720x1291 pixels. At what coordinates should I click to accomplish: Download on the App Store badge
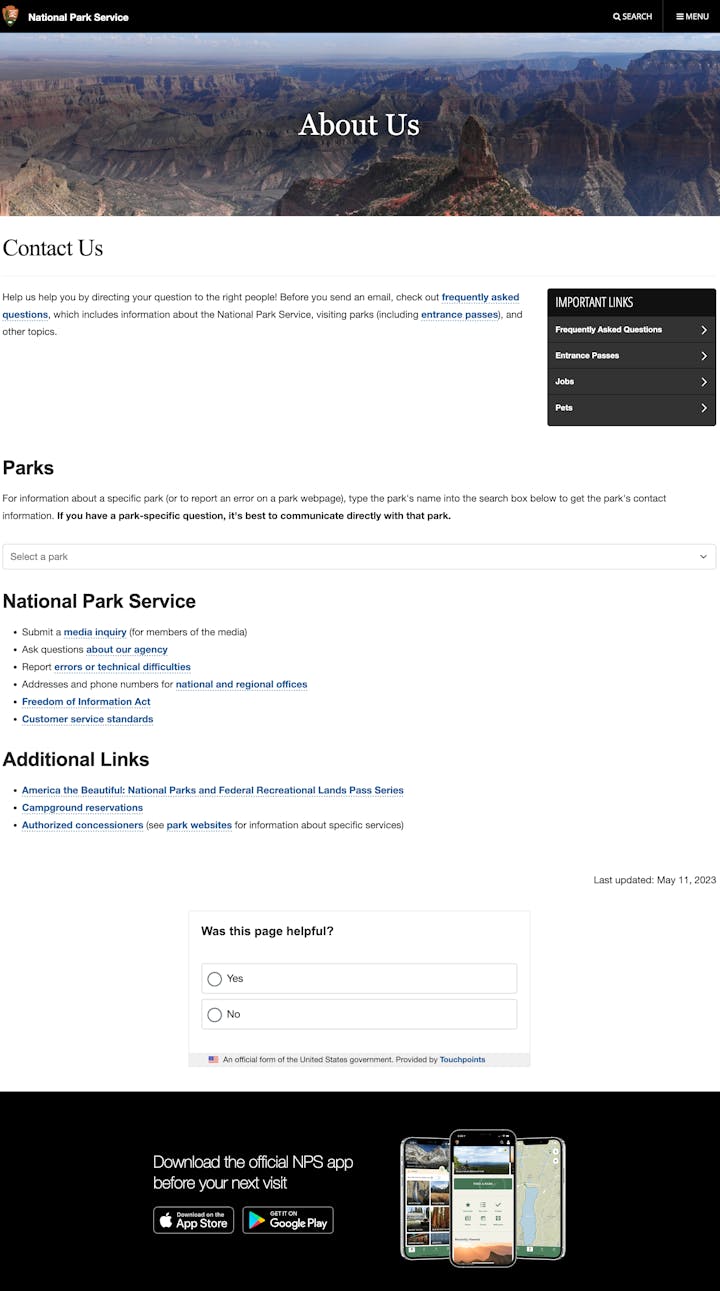point(193,1220)
